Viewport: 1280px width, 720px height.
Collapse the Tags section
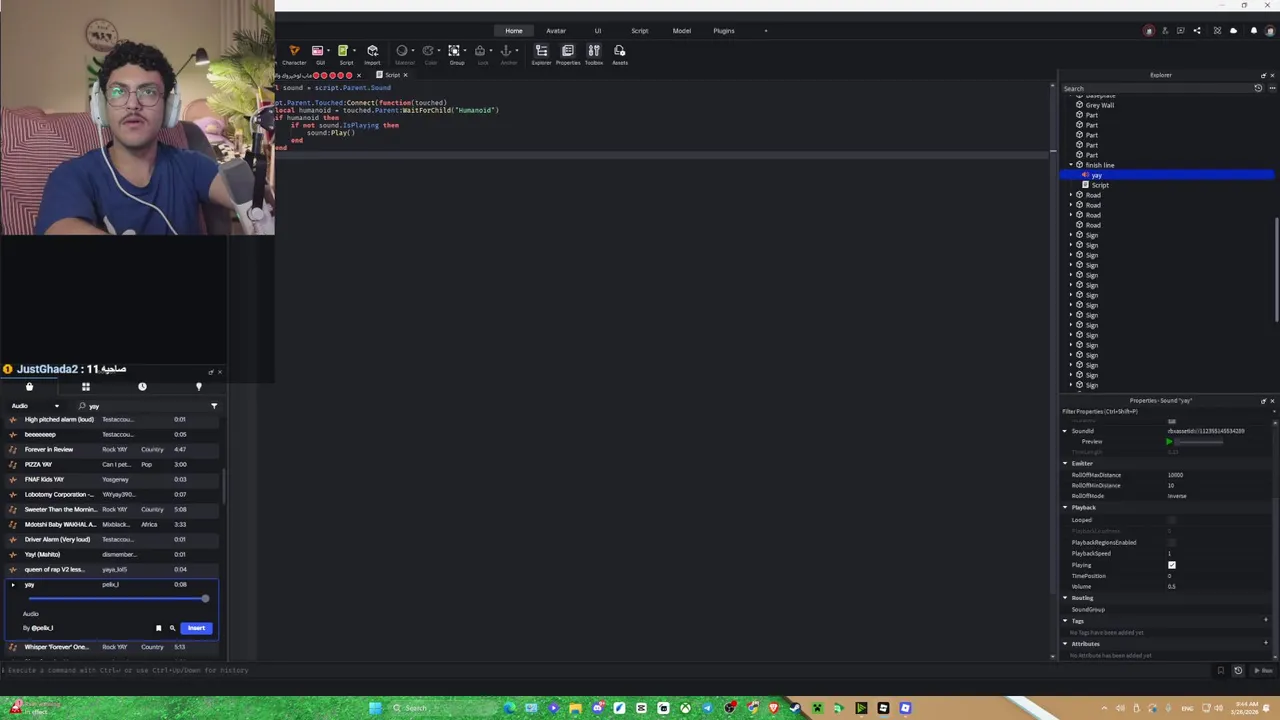point(1065,621)
